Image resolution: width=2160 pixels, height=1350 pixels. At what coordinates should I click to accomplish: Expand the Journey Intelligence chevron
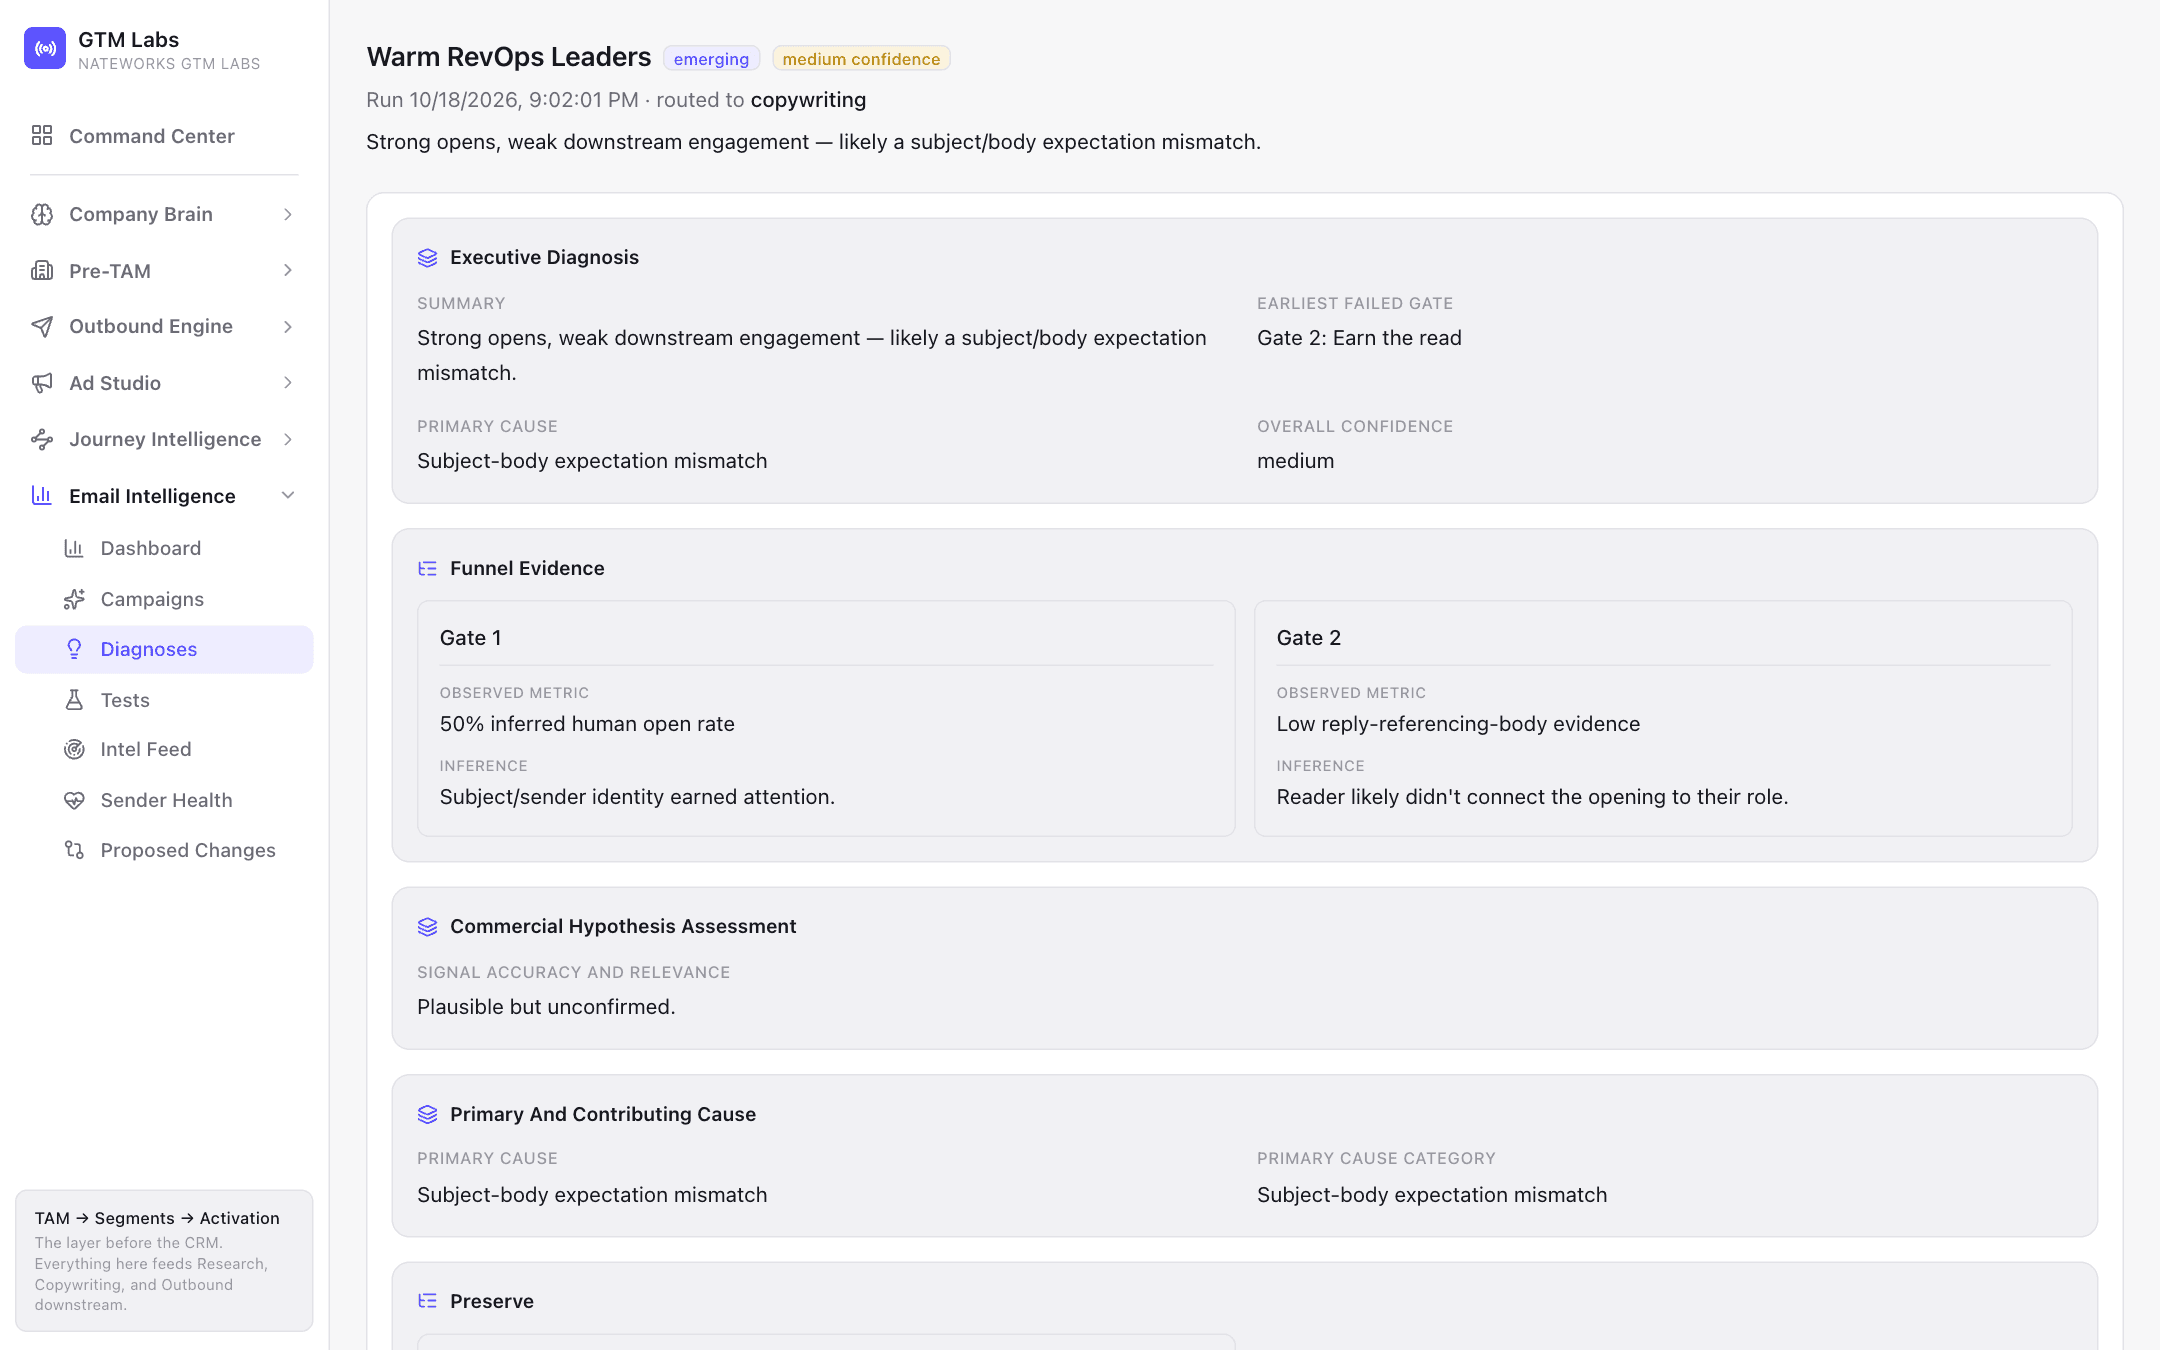click(x=288, y=439)
